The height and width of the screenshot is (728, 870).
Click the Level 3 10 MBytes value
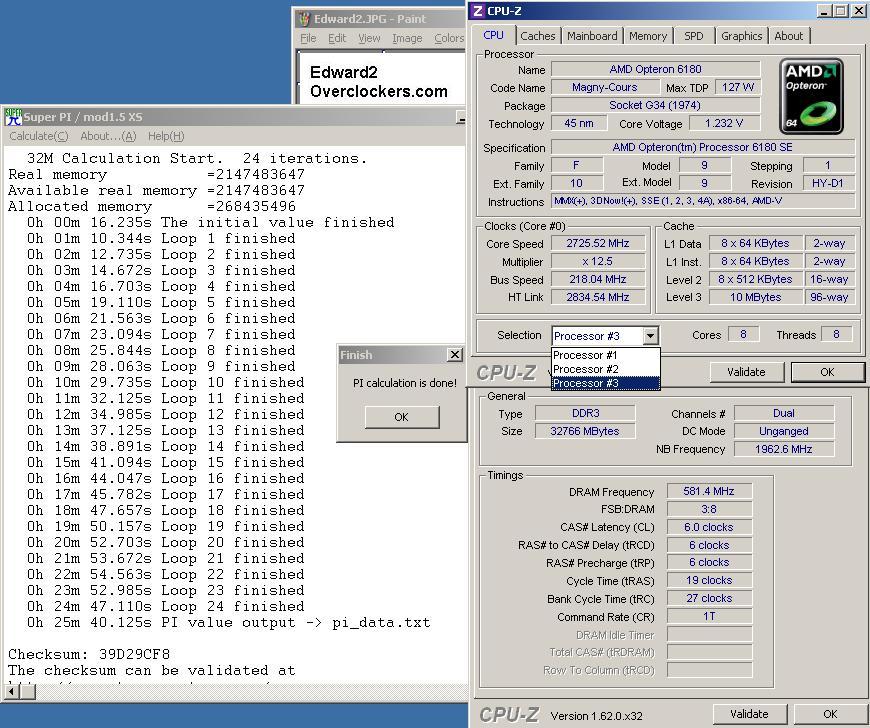[x=755, y=297]
